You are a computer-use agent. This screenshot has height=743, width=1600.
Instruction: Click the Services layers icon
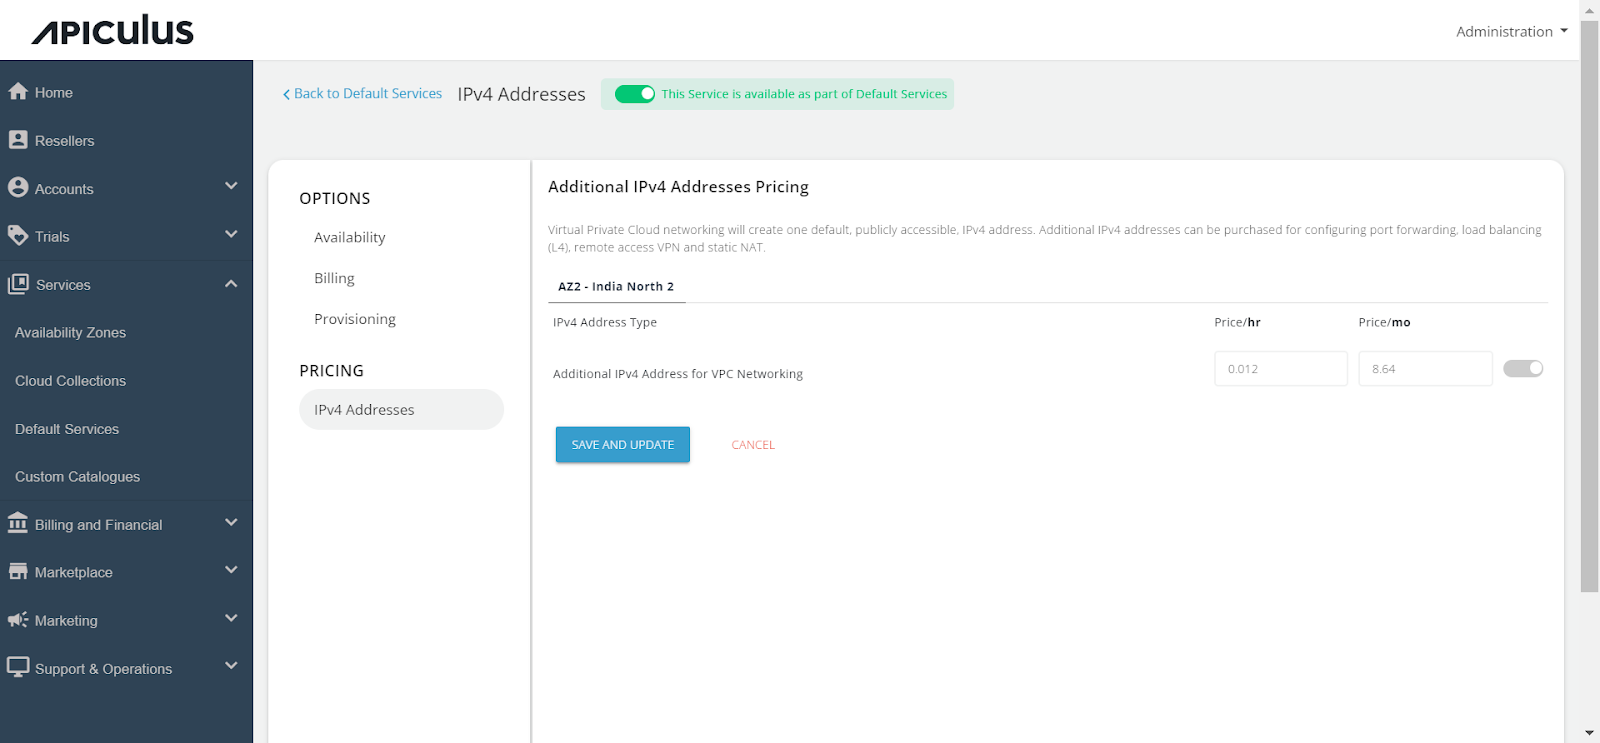(x=18, y=284)
